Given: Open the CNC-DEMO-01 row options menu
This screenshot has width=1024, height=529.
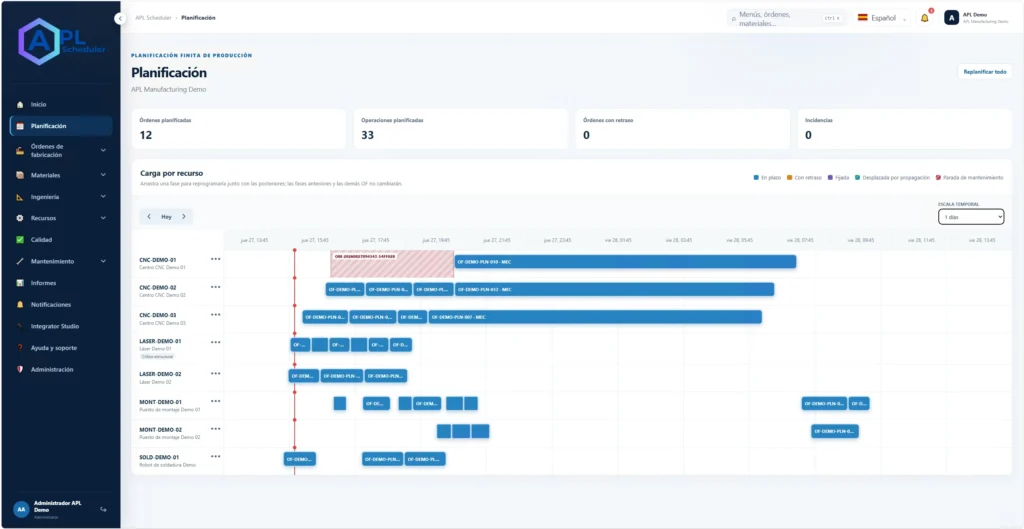Looking at the screenshot, I should click(216, 259).
